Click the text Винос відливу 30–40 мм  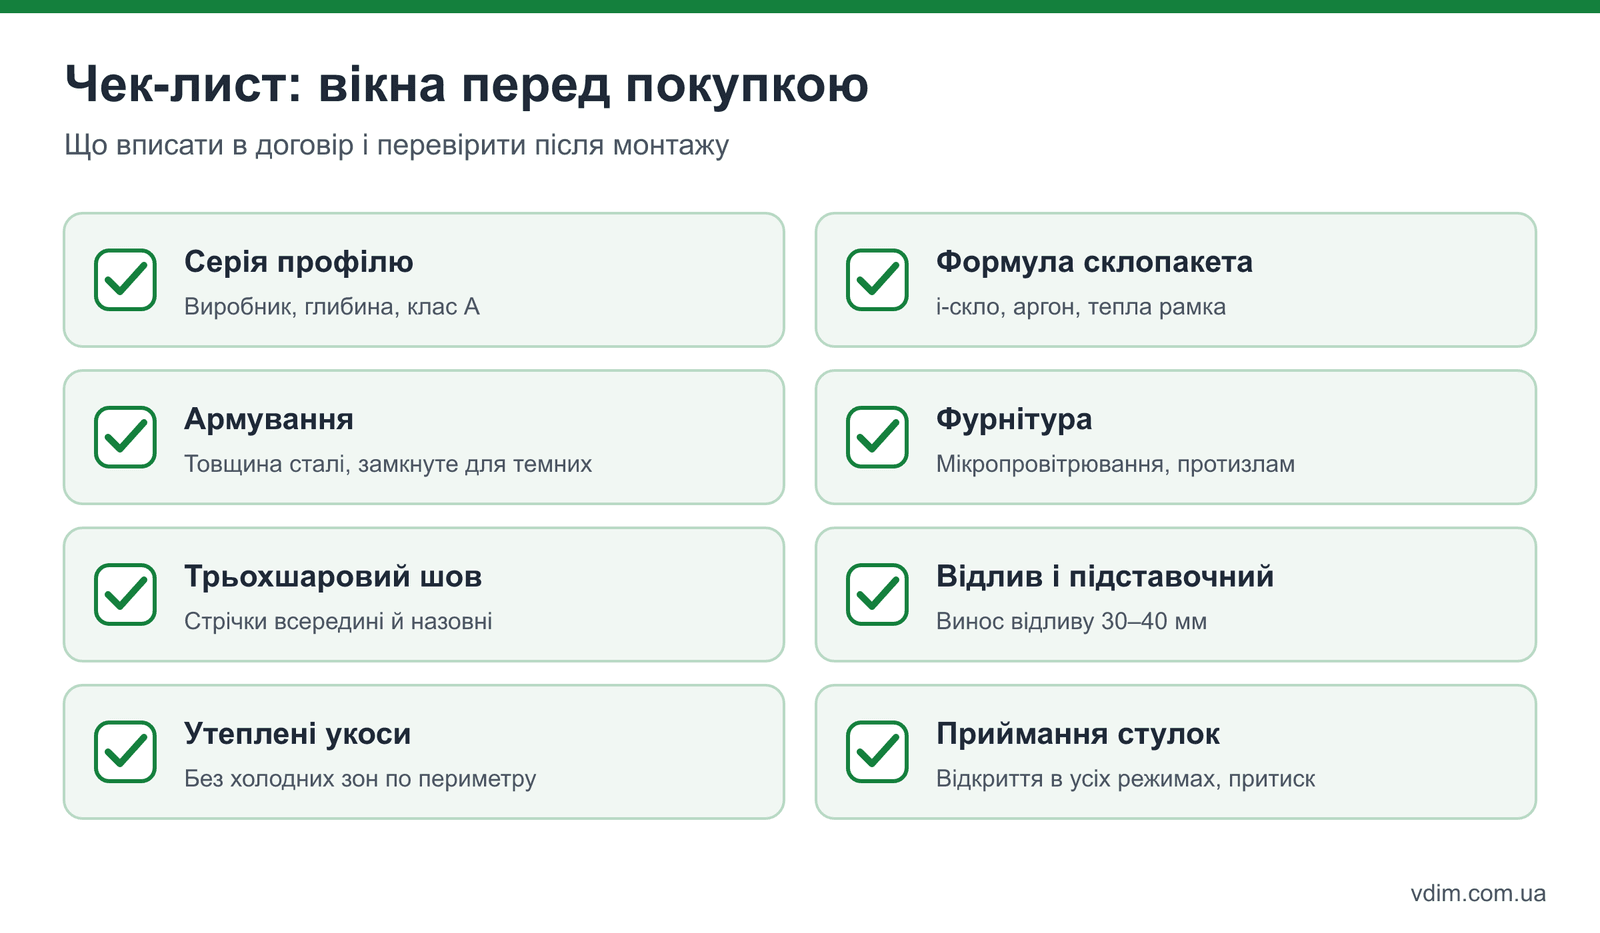pos(1071,621)
